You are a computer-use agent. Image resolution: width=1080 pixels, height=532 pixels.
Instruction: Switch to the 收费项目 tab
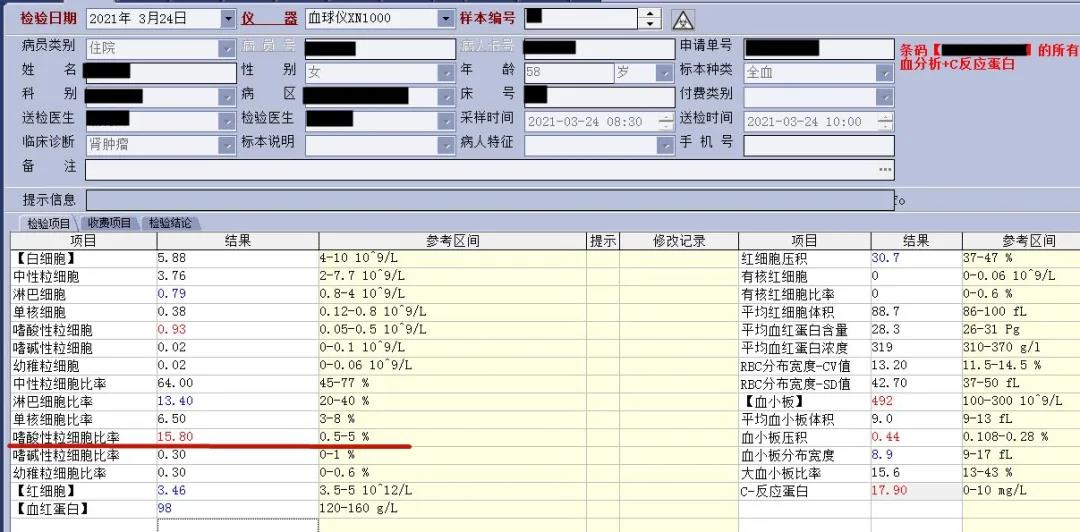pyautogui.click(x=109, y=223)
